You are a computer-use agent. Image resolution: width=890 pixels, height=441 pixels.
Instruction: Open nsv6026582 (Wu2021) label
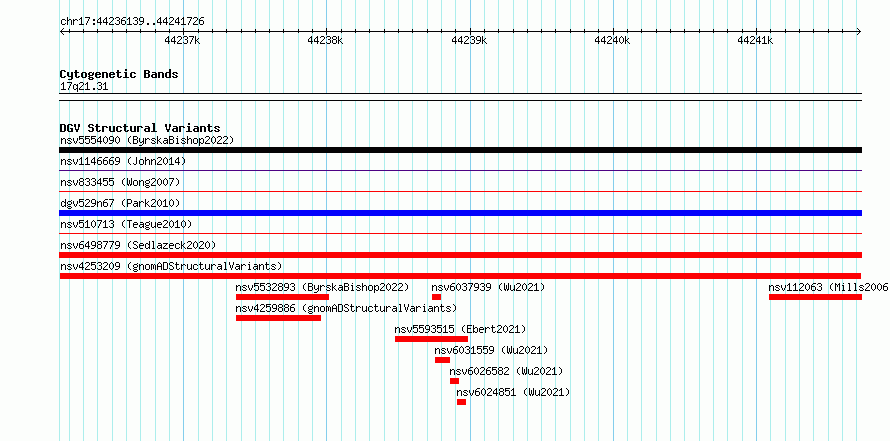(506, 371)
